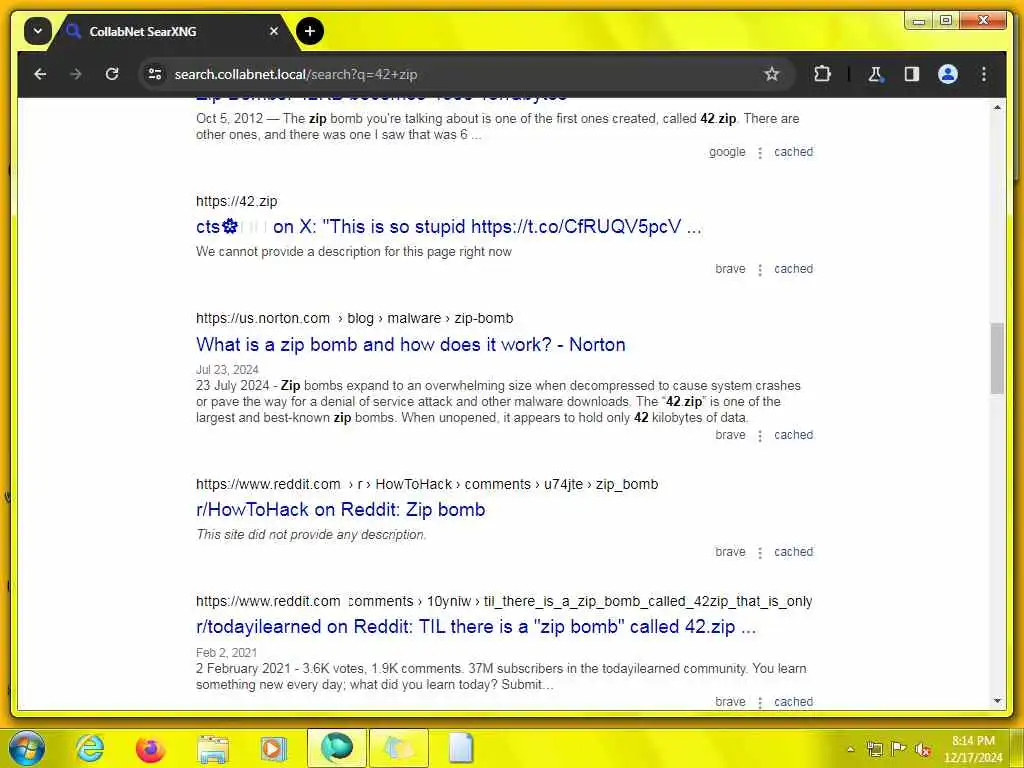View site information icon in address bar
Screen dimensions: 1024x768
click(x=155, y=74)
